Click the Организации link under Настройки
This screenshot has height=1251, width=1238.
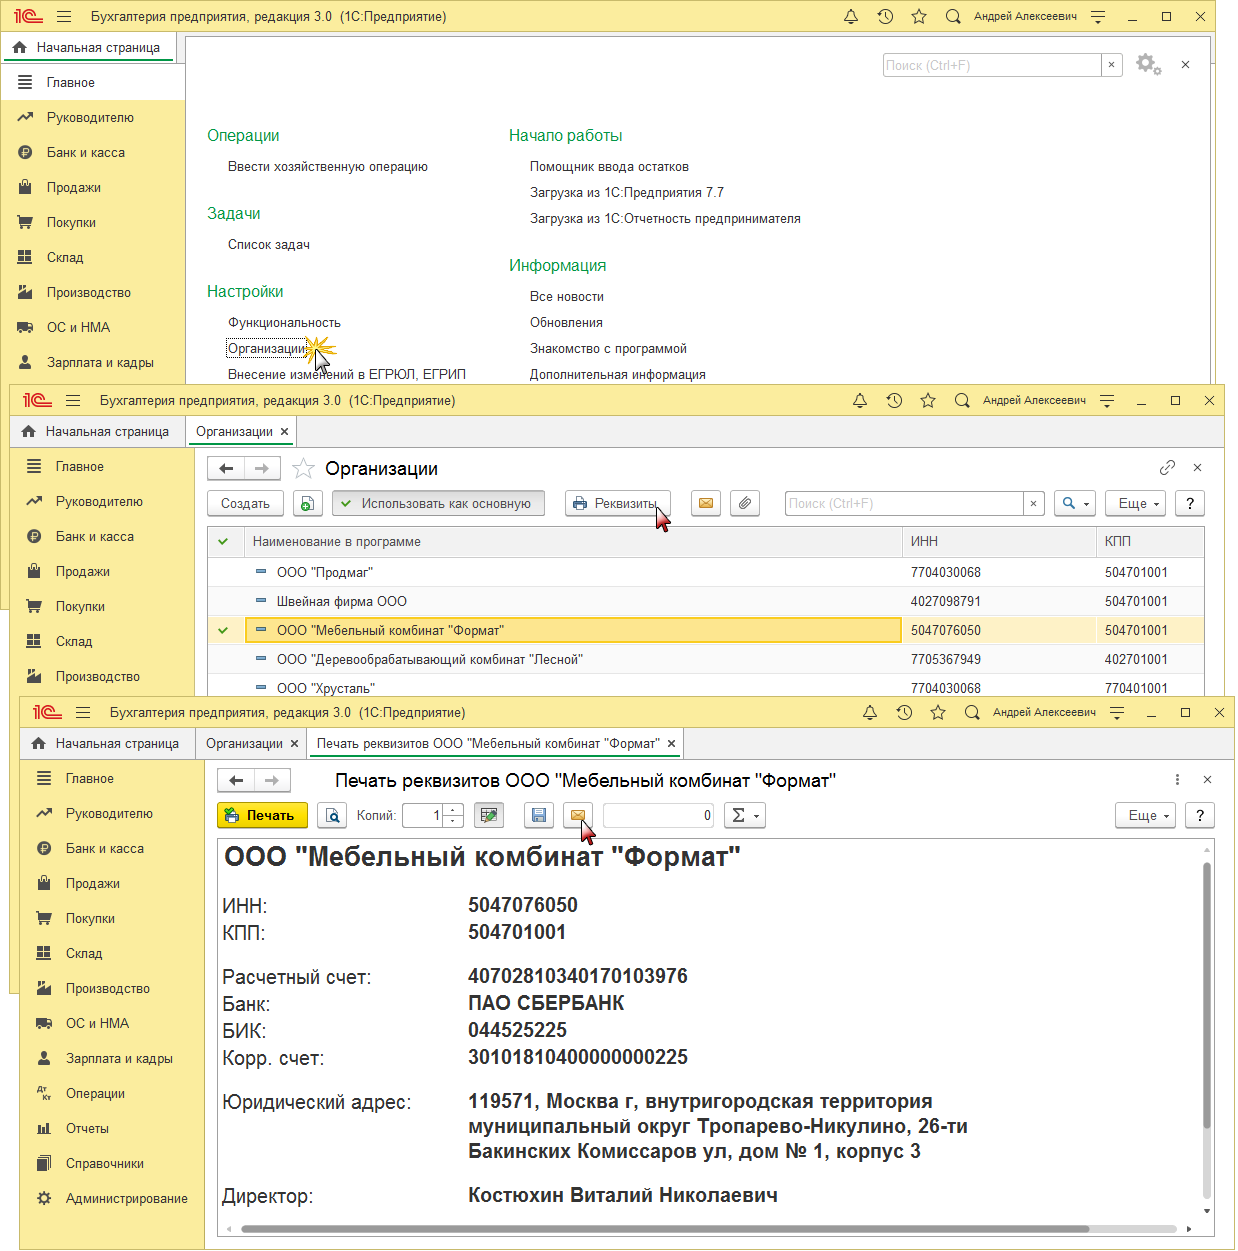point(267,348)
